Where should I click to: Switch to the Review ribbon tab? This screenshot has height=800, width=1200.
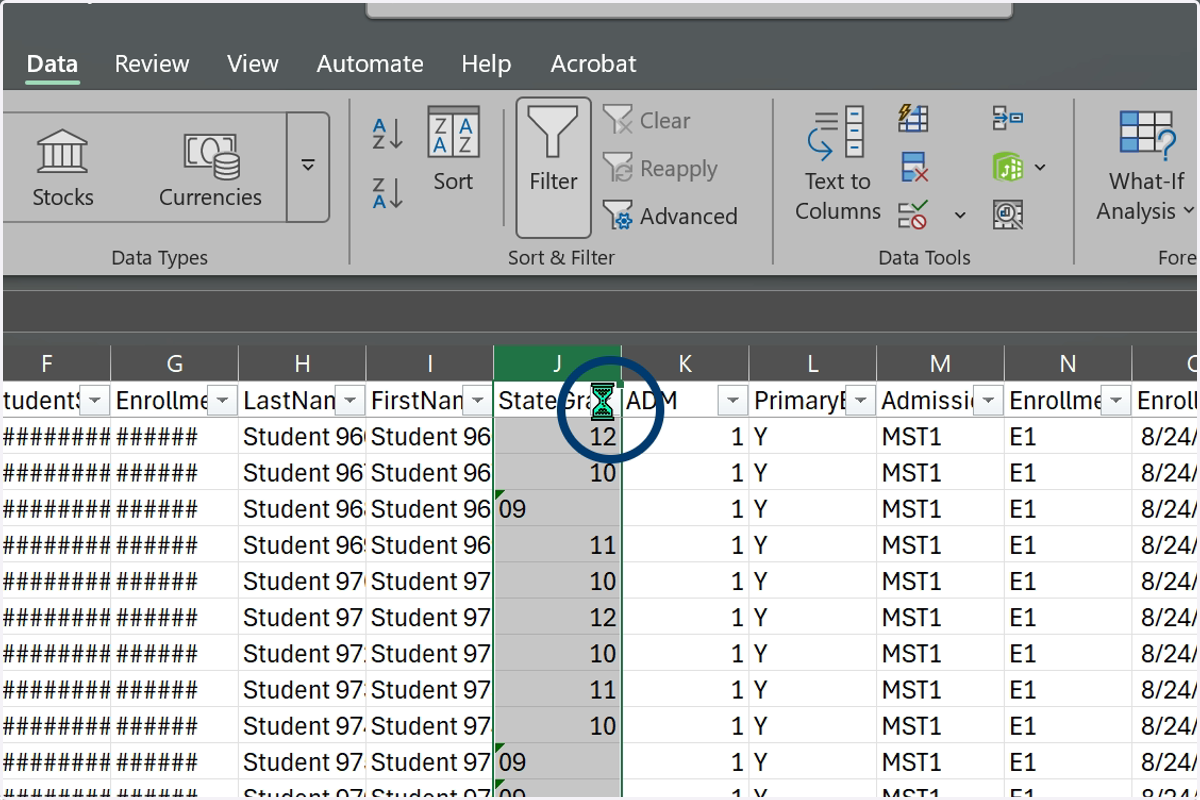point(152,64)
